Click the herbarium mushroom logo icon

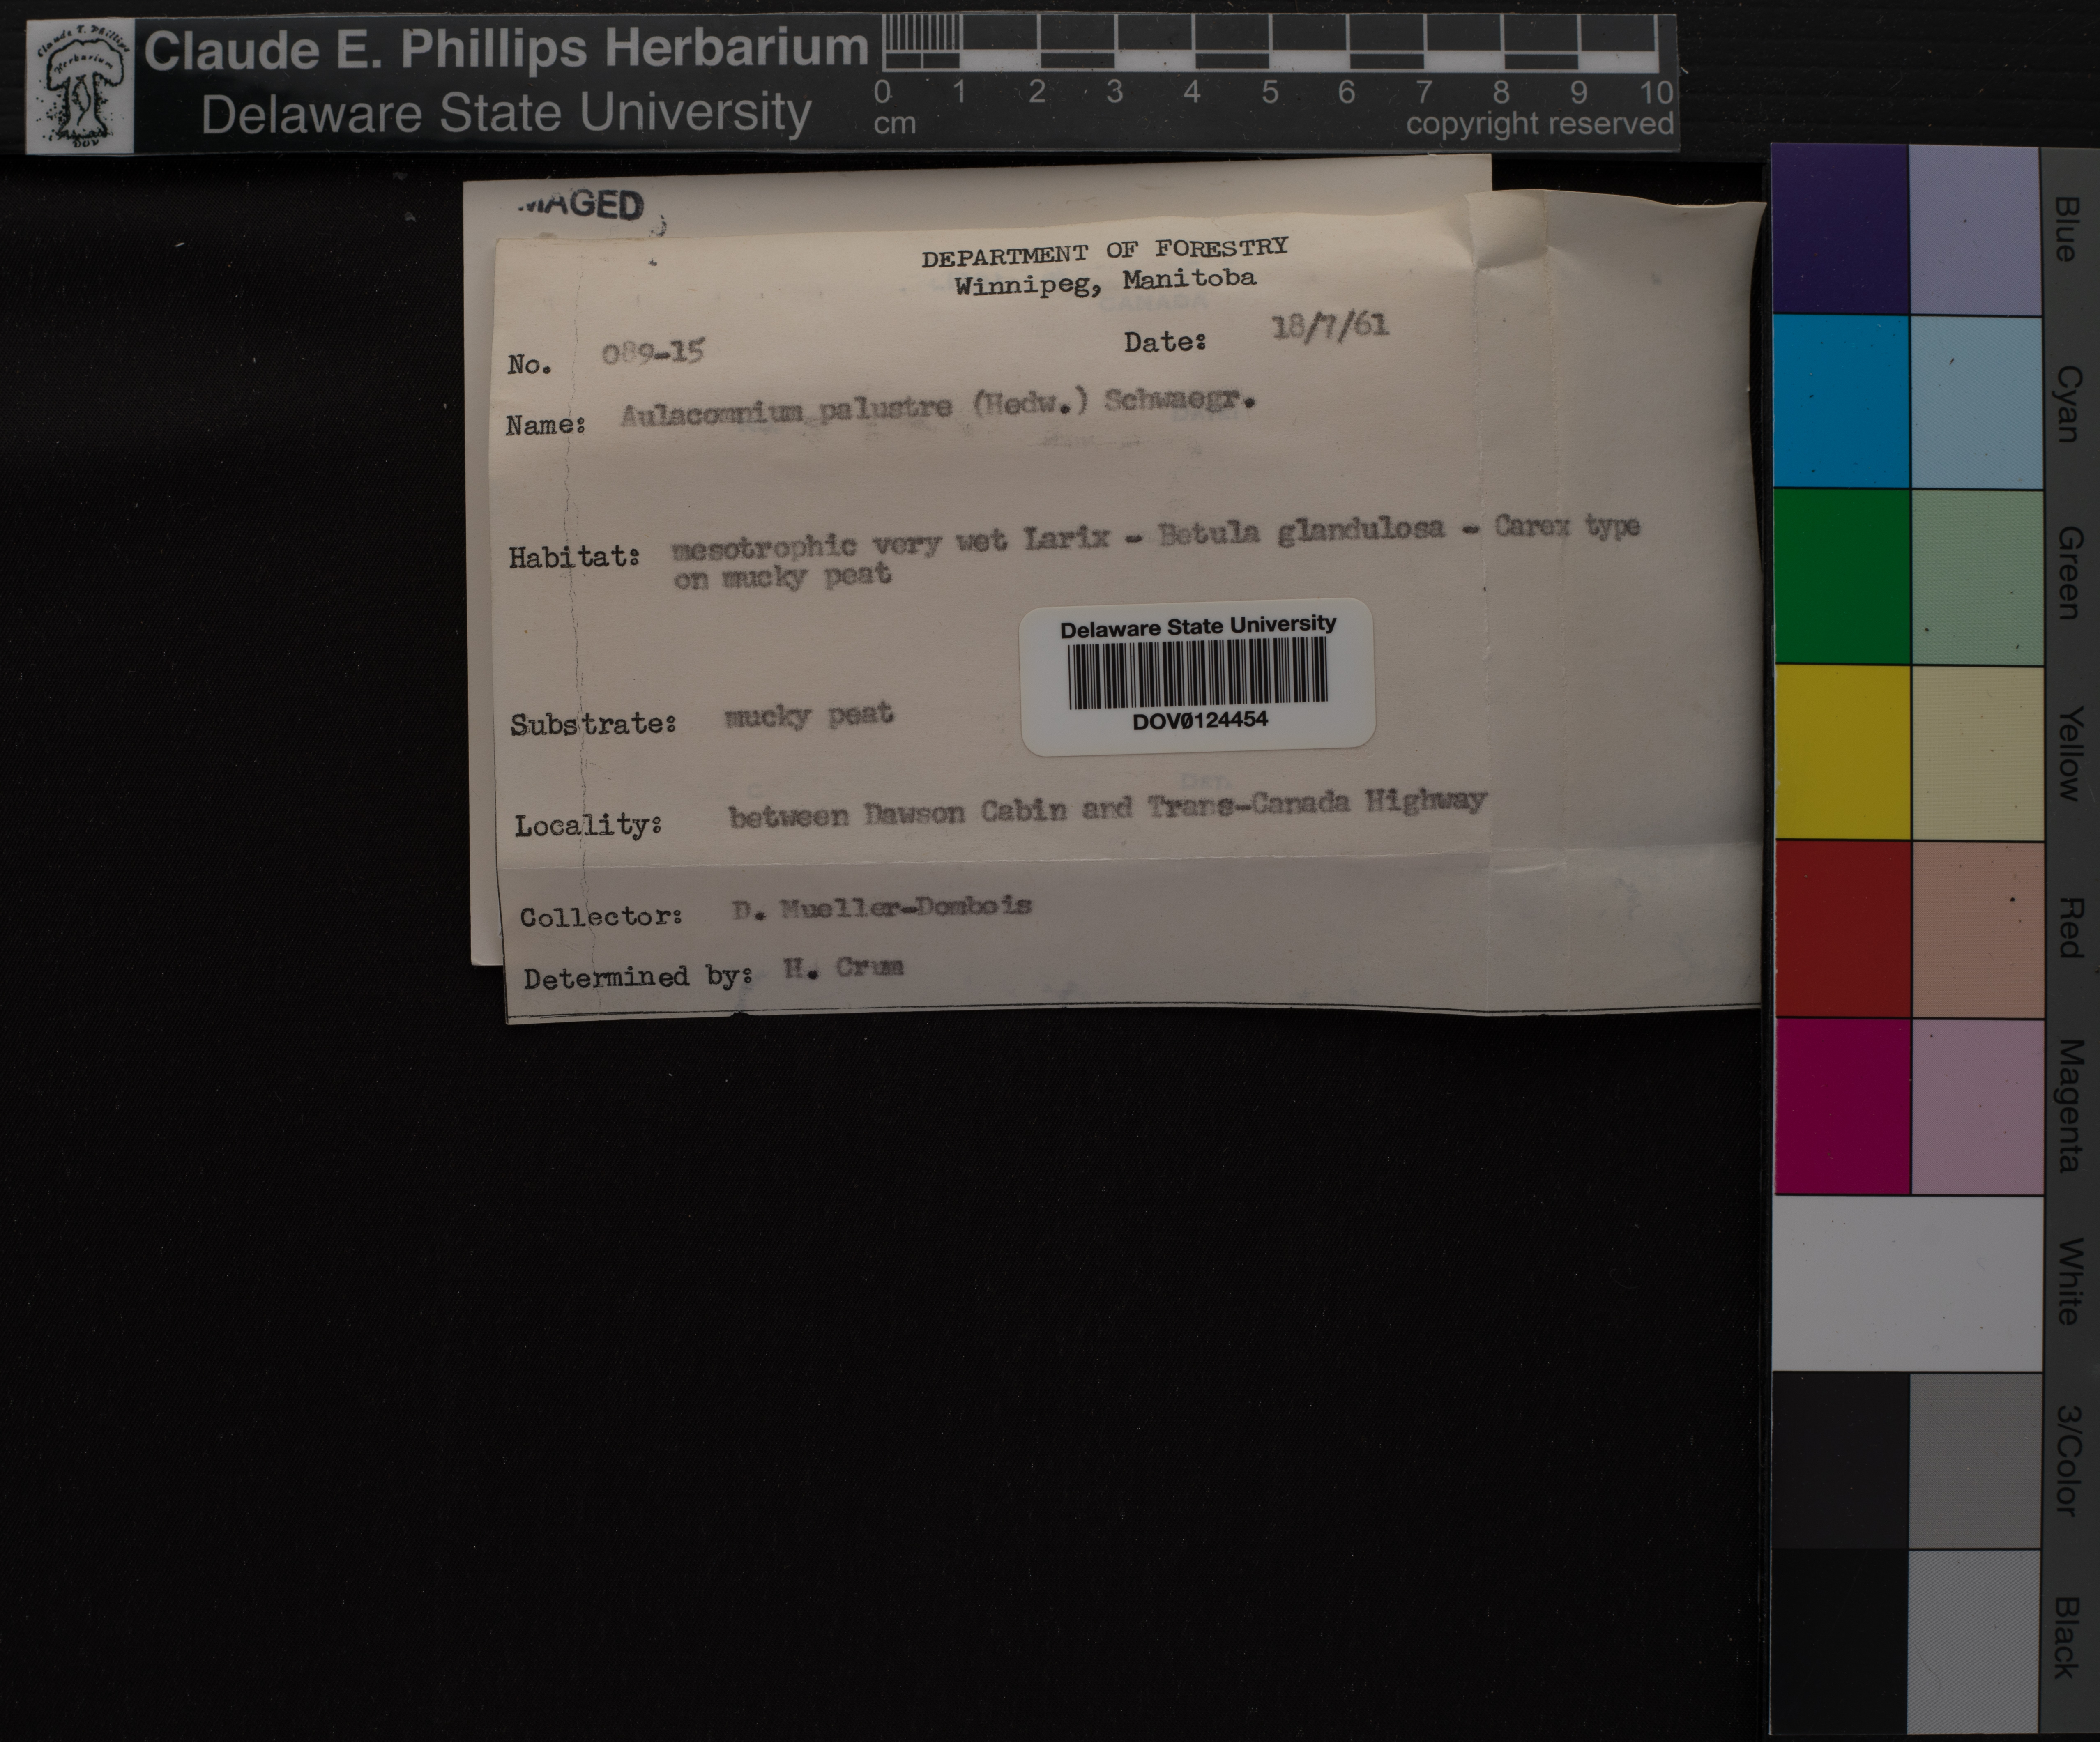pos(80,87)
